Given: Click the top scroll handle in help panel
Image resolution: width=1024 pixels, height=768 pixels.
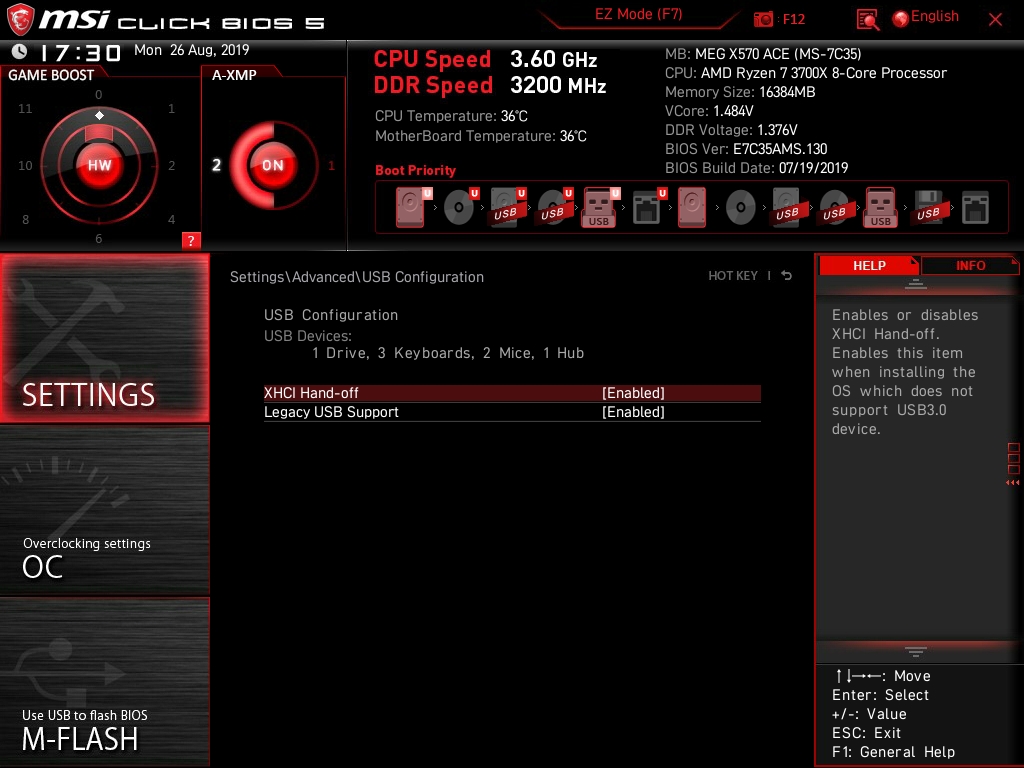Looking at the screenshot, I should [x=916, y=284].
